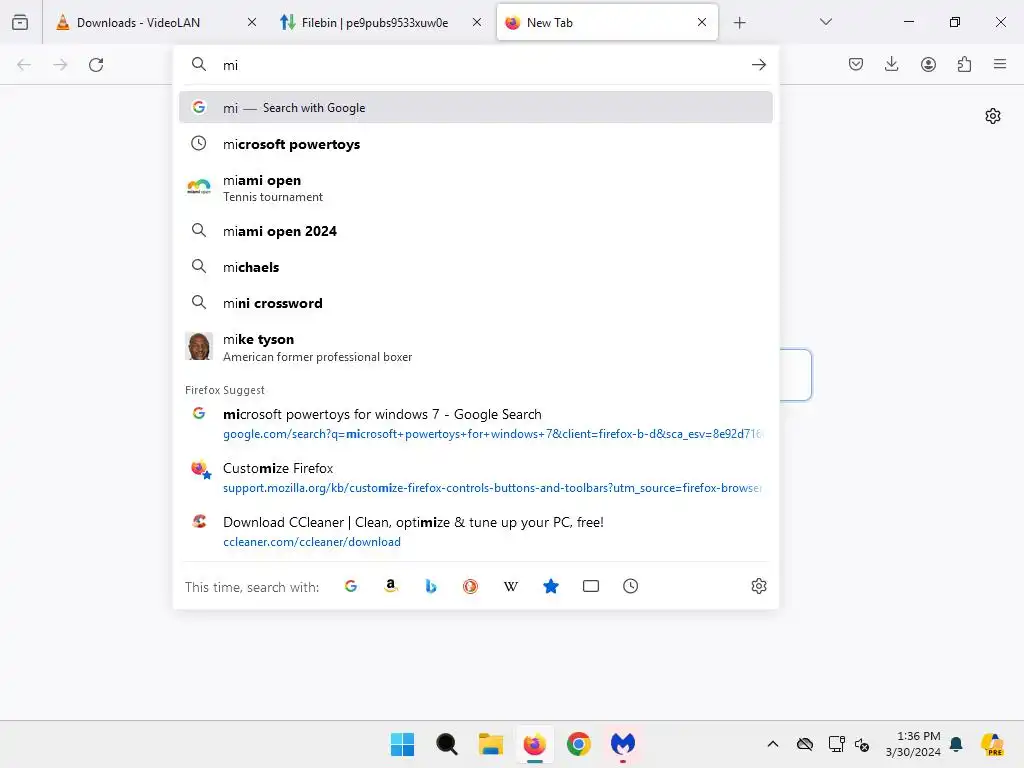Image resolution: width=1024 pixels, height=768 pixels.
Task: Open the Download CCleaner page
Action: 475,532
